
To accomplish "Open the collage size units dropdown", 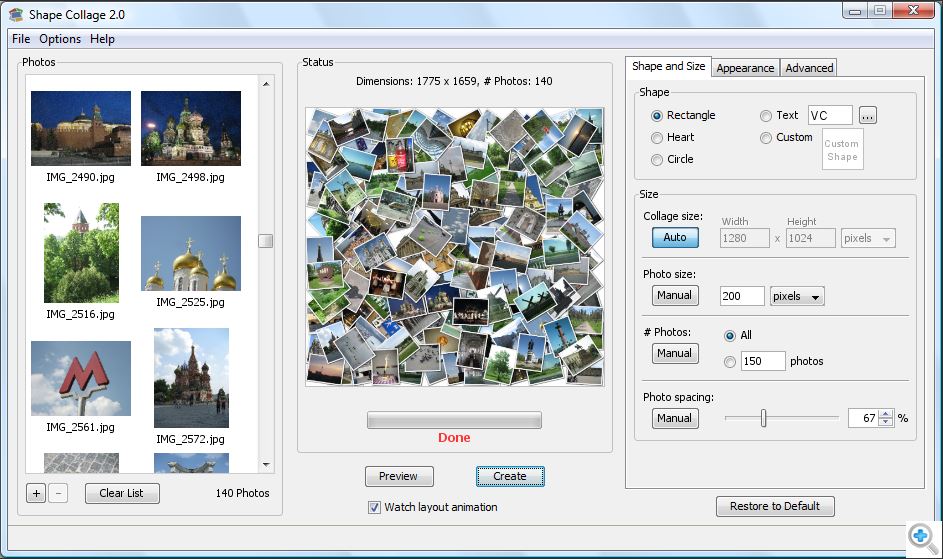I will [868, 238].
